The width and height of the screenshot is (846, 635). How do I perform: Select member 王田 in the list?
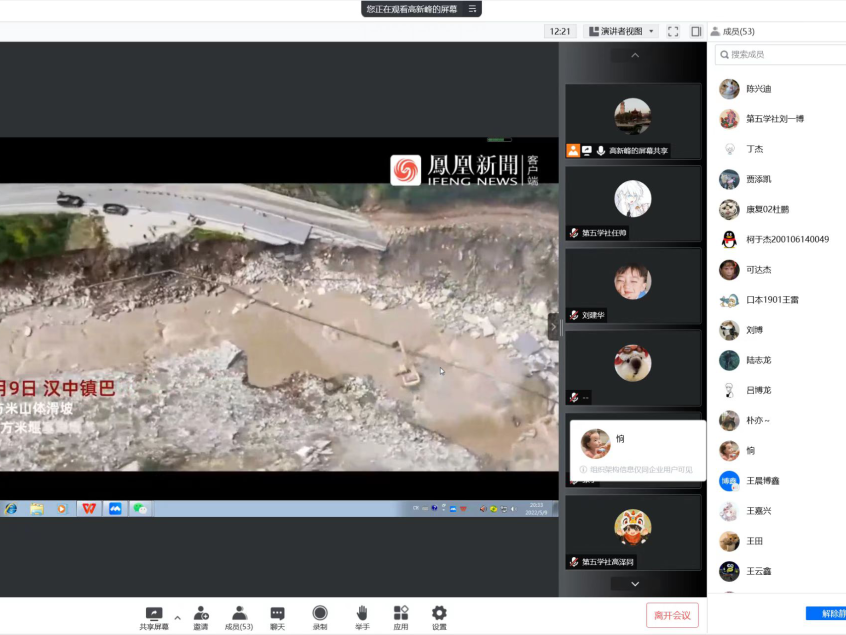click(777, 541)
